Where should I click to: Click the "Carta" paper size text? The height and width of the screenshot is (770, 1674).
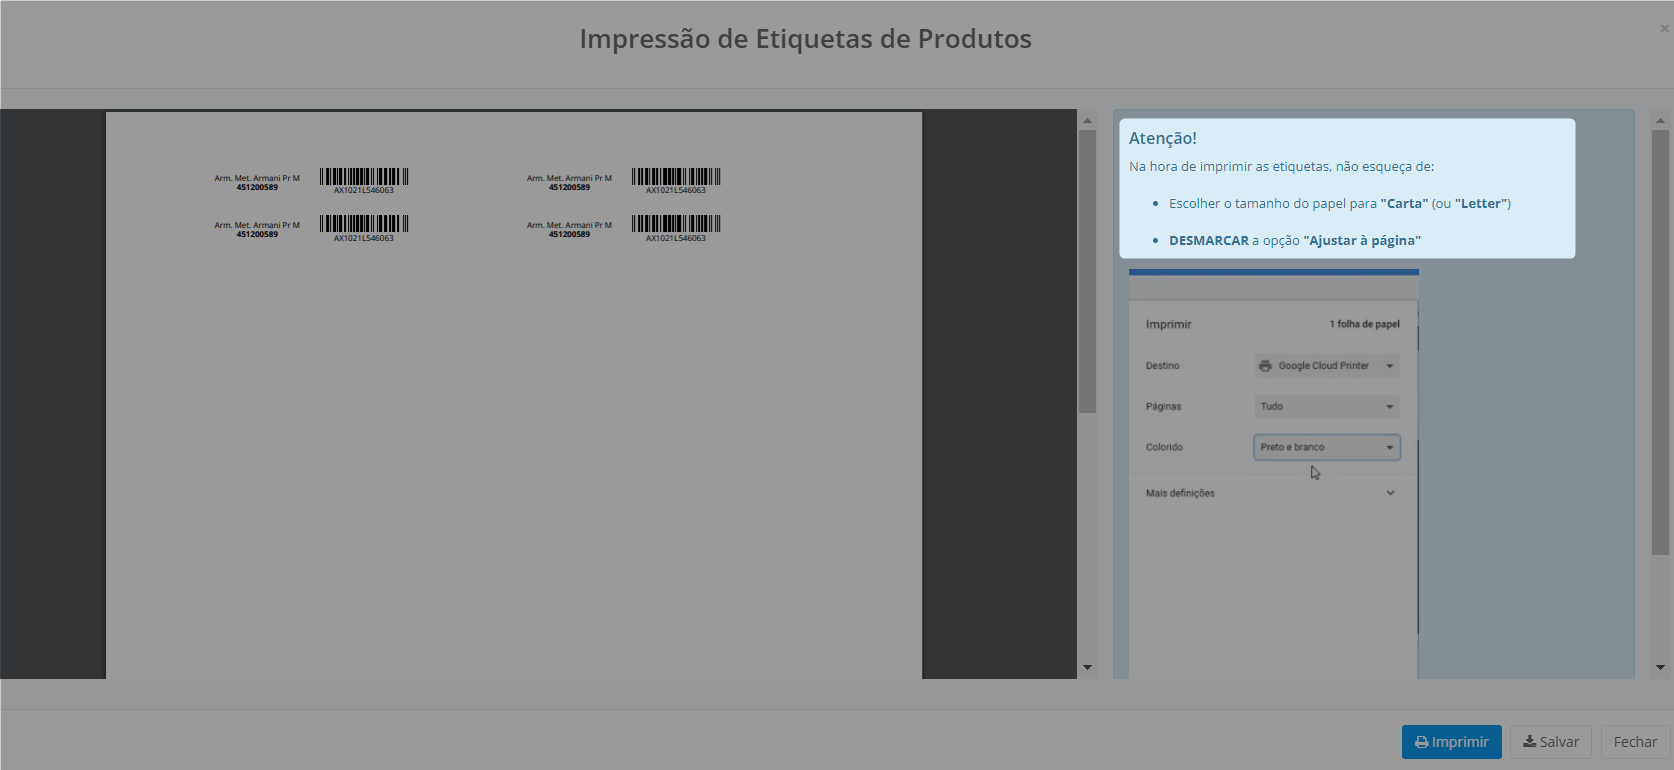(1404, 204)
